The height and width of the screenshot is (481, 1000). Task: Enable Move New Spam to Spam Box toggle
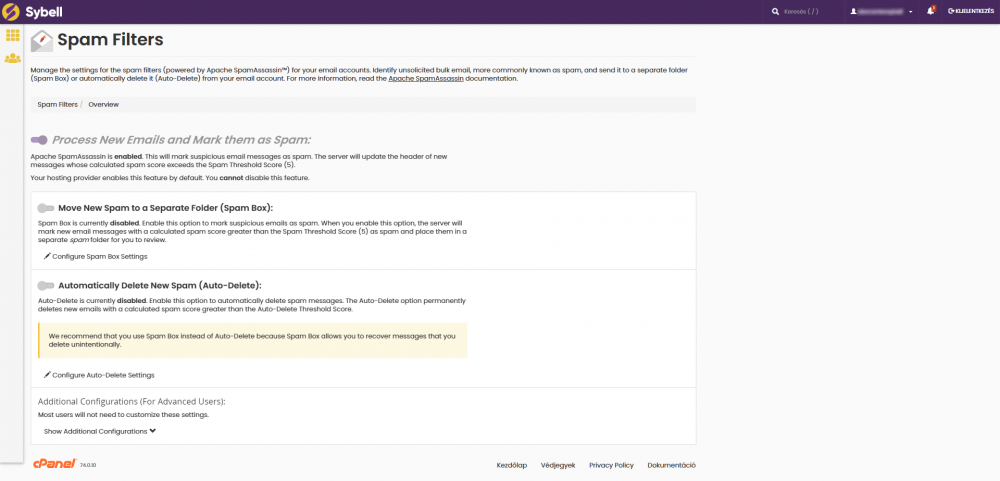click(46, 208)
